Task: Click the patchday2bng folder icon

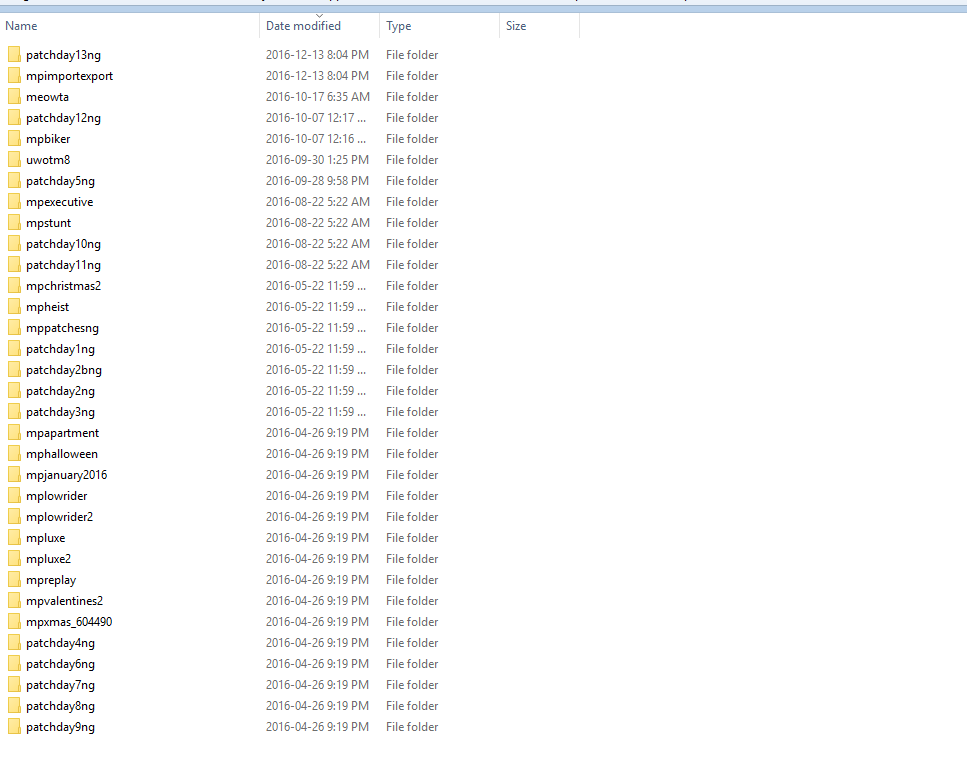Action: pos(14,369)
